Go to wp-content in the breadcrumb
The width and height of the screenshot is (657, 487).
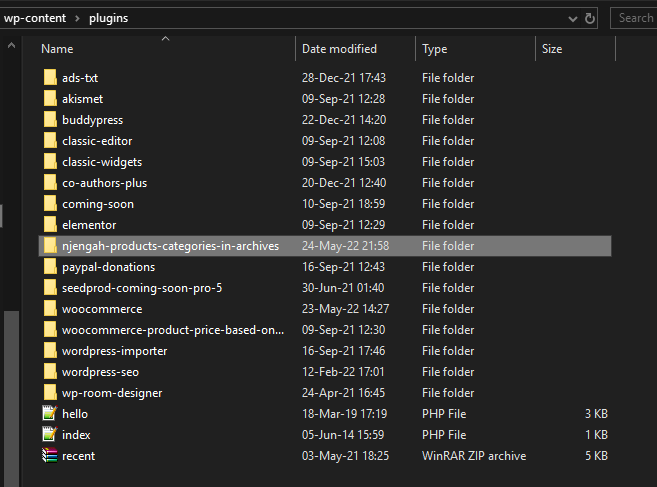(35, 18)
